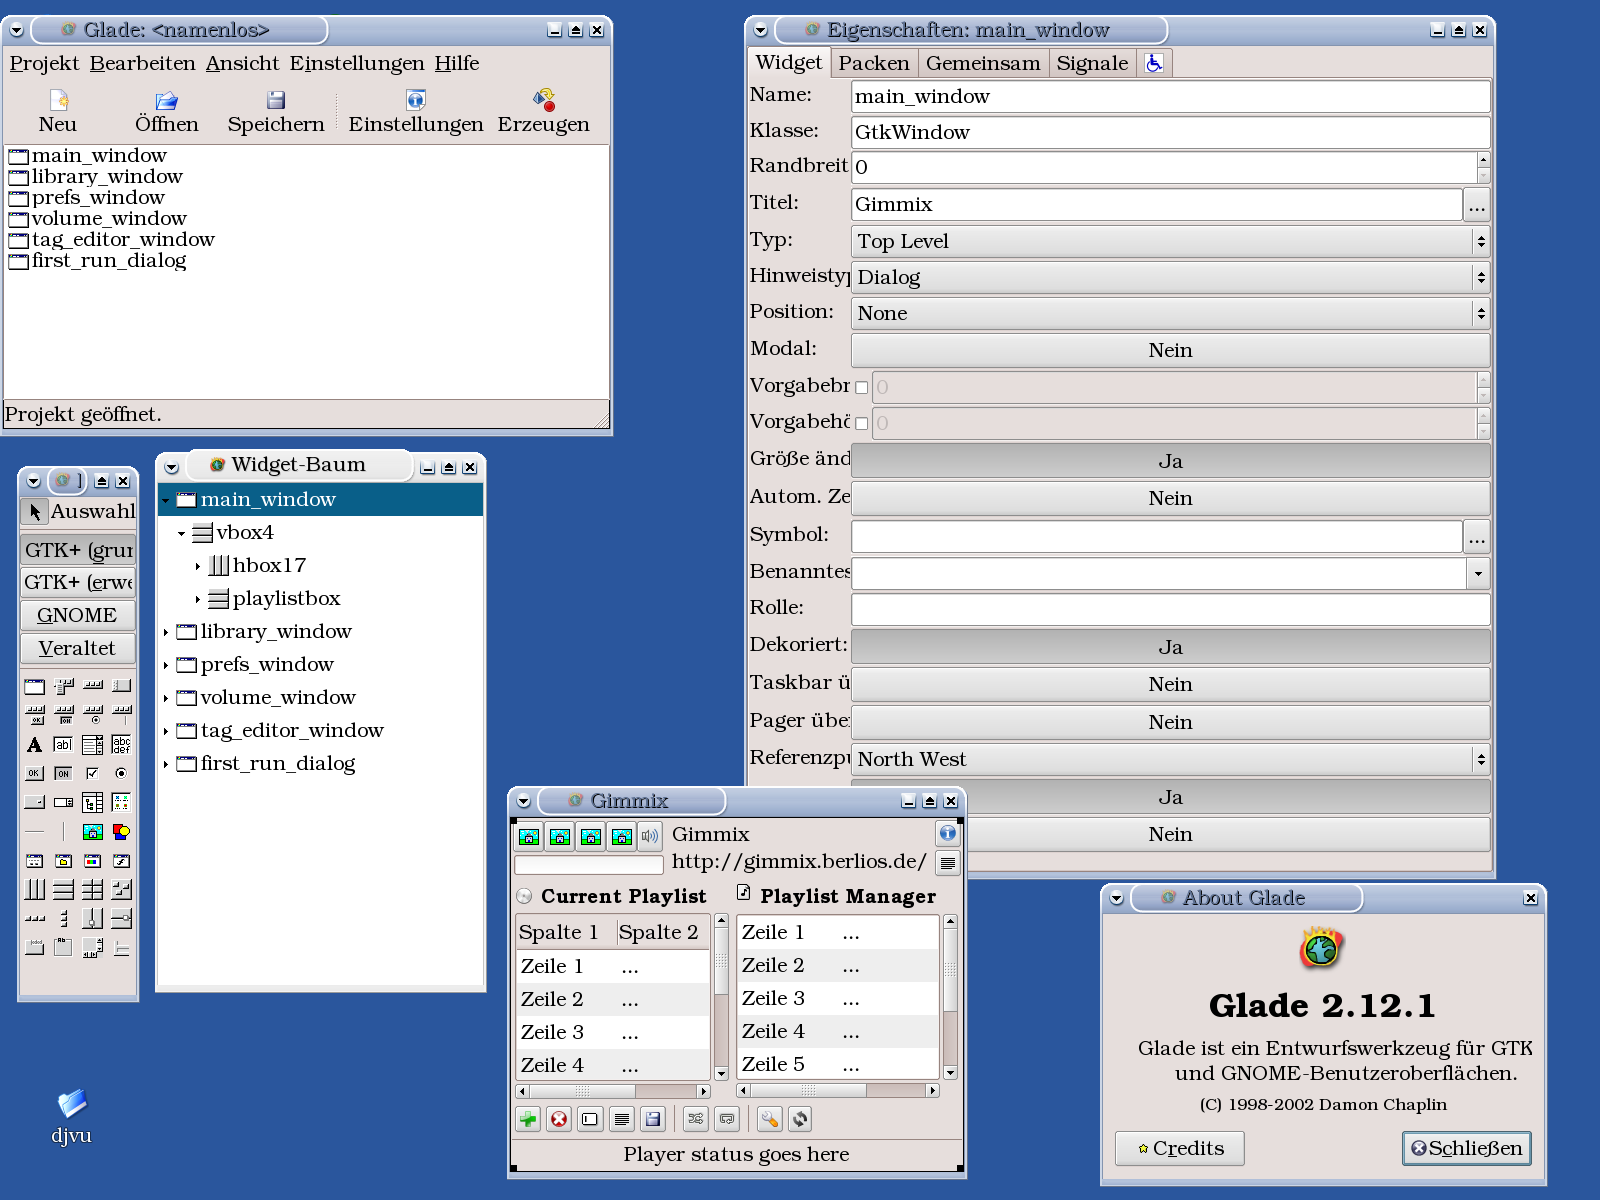Click the green plus add icon in Gimmix
The width and height of the screenshot is (1600, 1200).
[x=528, y=1119]
